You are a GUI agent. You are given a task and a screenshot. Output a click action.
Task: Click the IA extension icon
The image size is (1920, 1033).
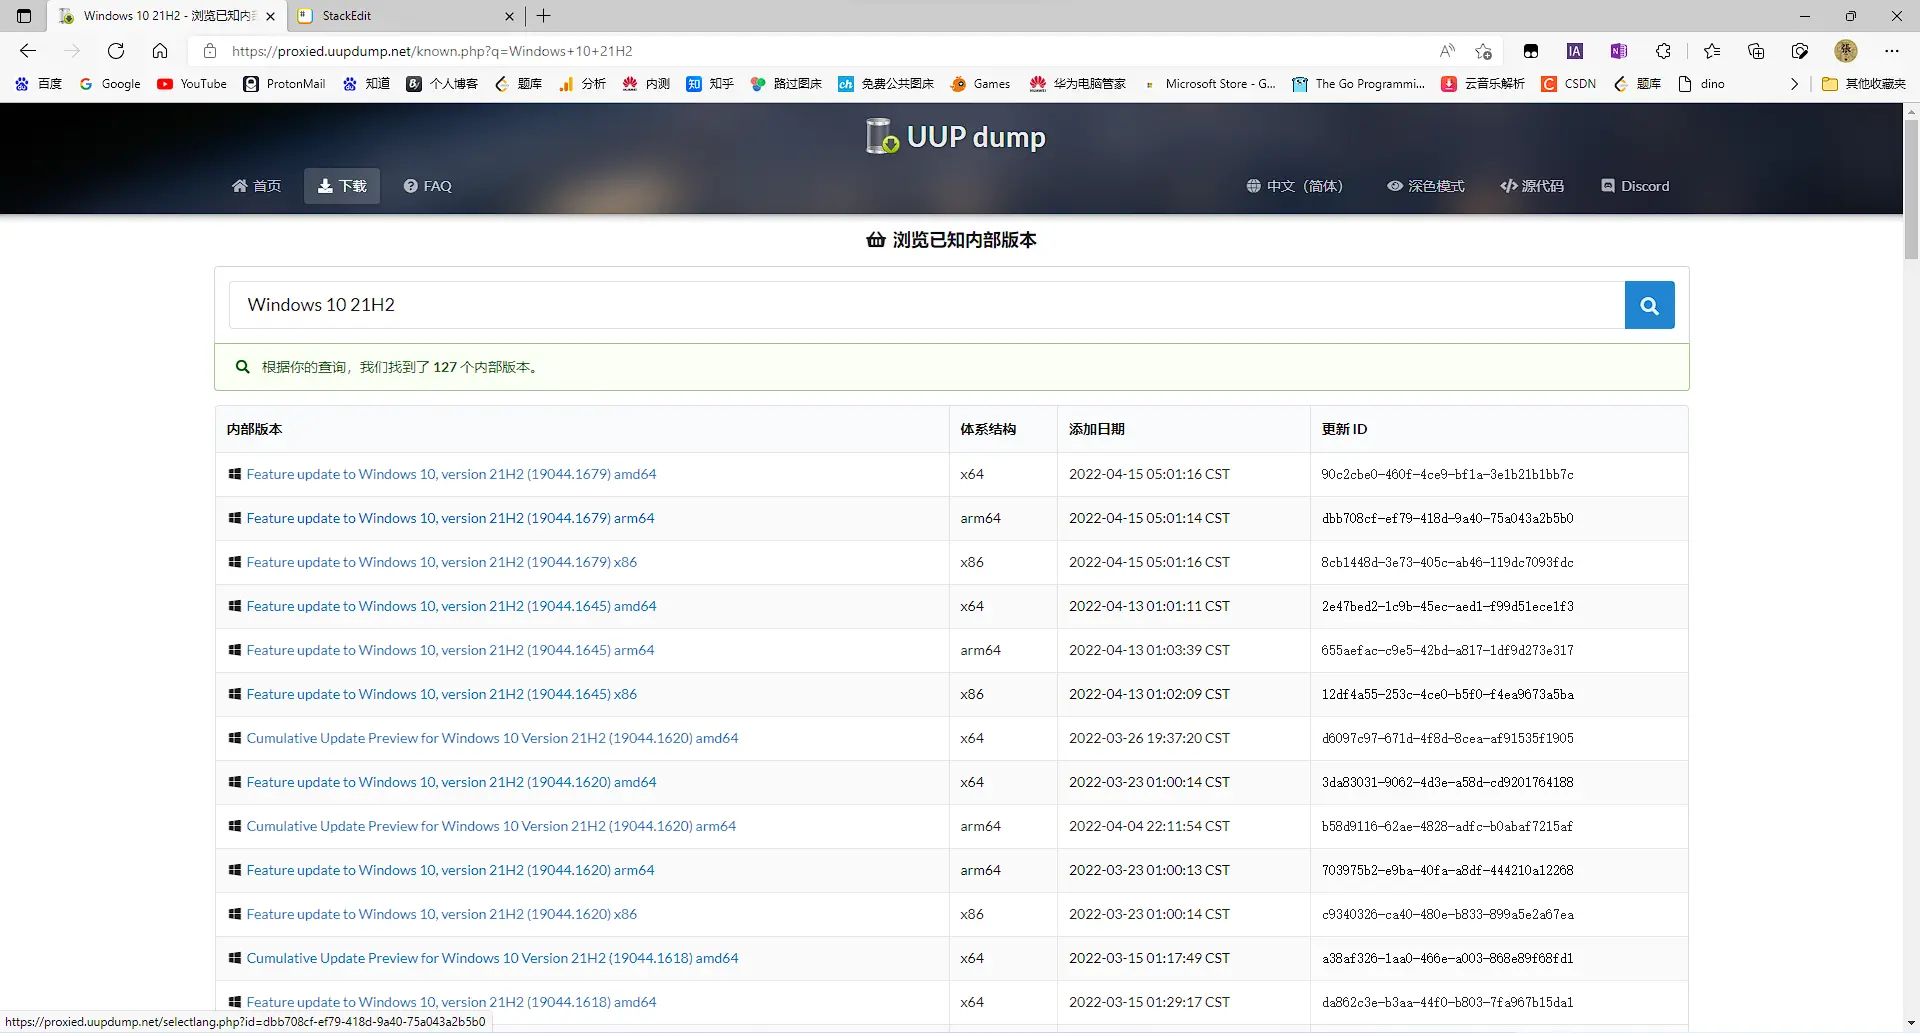(1575, 51)
